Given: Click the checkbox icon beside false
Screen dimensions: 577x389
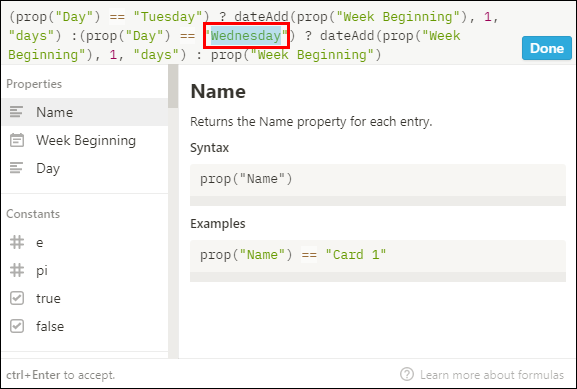Looking at the screenshot, I should click(x=17, y=326).
